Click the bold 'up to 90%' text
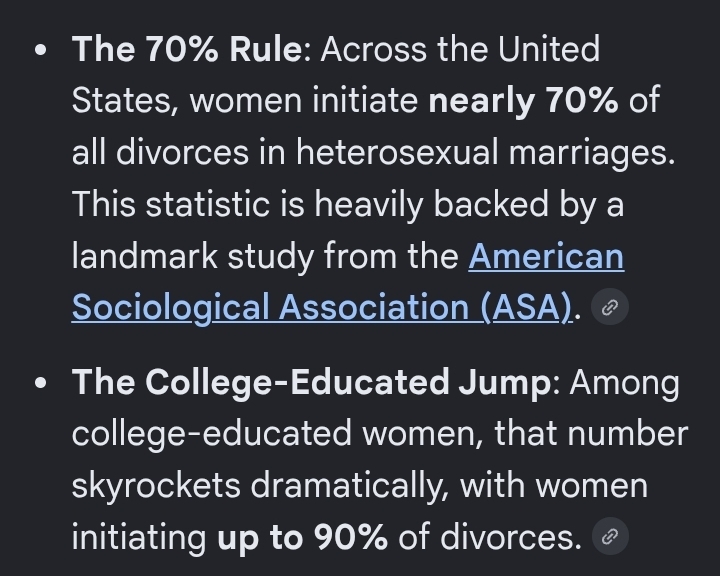 [x=302, y=537]
